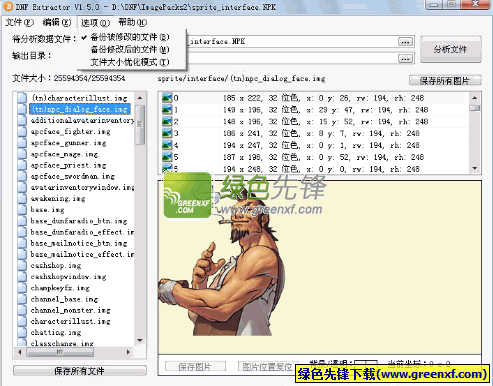Click file list vertical scrollbar thumb
Screen dimensions: 493x386
(140, 125)
